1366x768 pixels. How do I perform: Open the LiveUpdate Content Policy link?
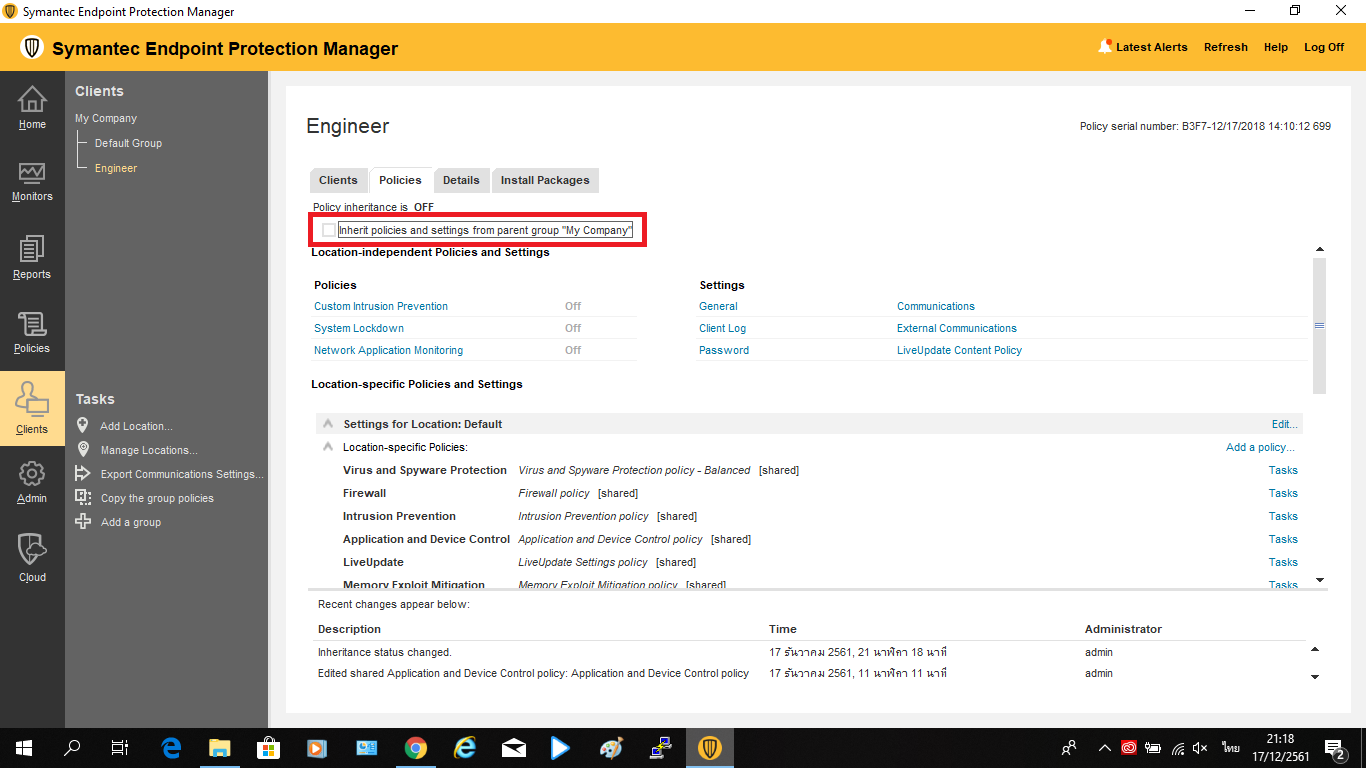coord(959,350)
